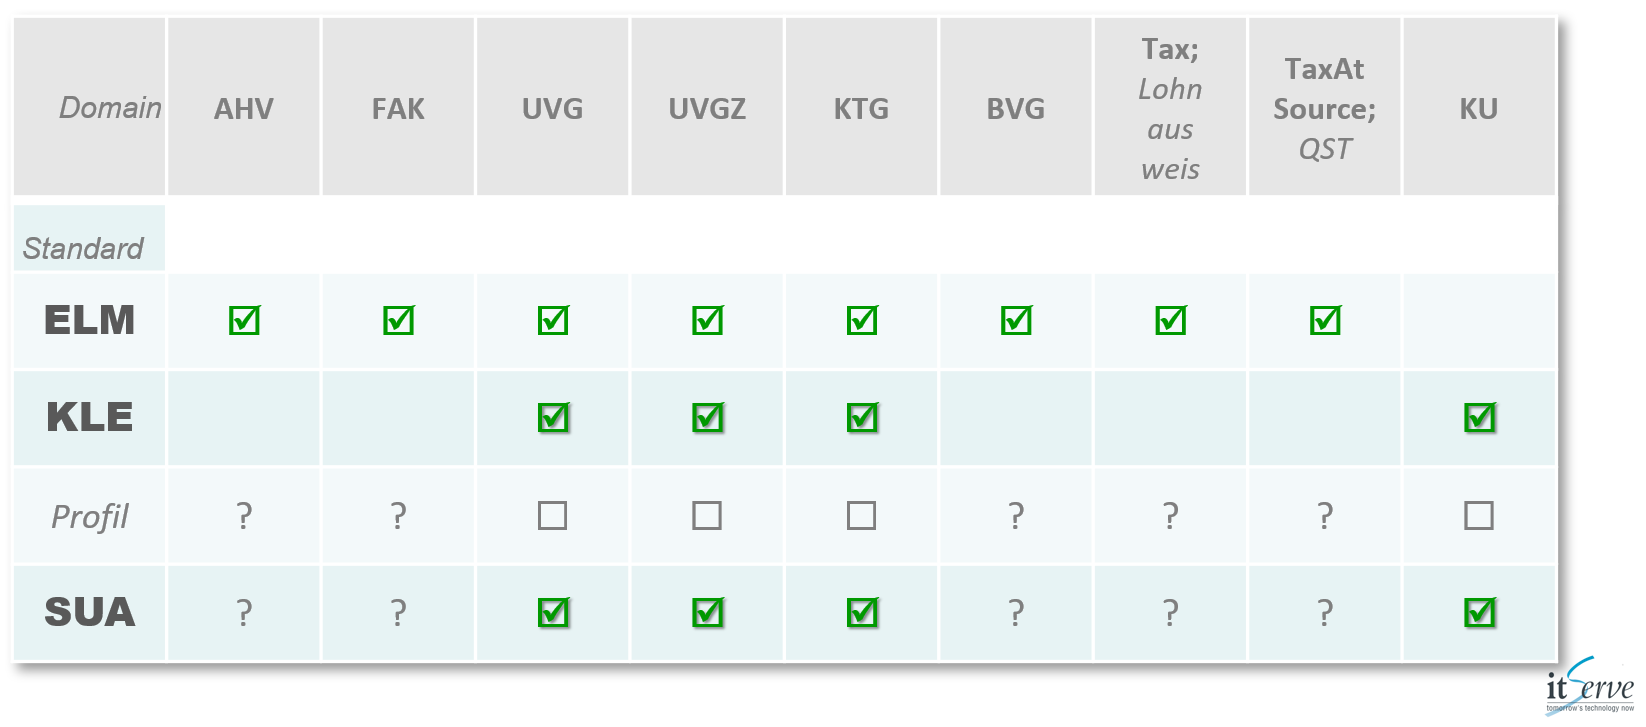The width and height of the screenshot is (1646, 727).
Task: Click the ELM checkbox under AHV
Action: tap(244, 320)
